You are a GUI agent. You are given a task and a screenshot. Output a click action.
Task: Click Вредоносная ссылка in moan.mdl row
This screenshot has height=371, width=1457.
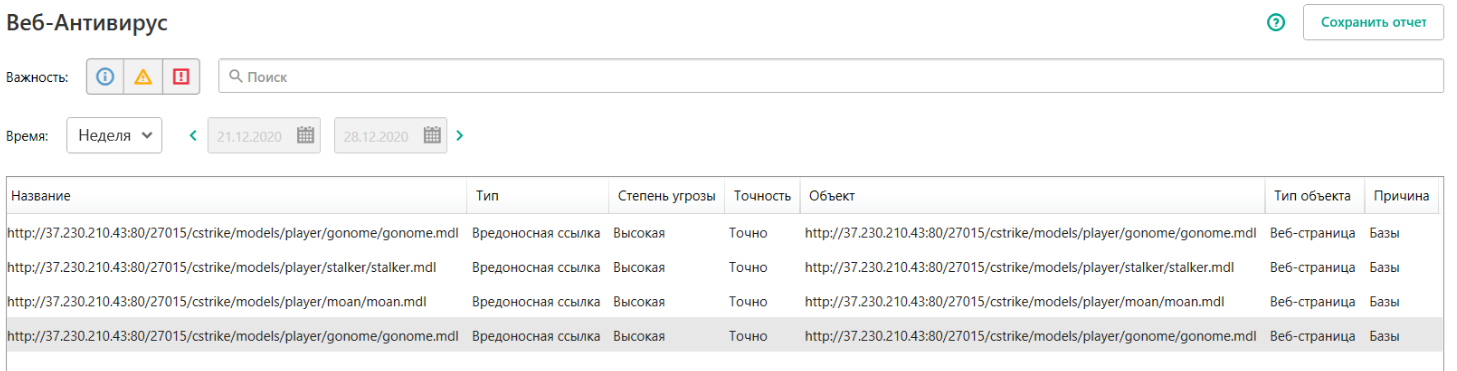click(x=536, y=301)
